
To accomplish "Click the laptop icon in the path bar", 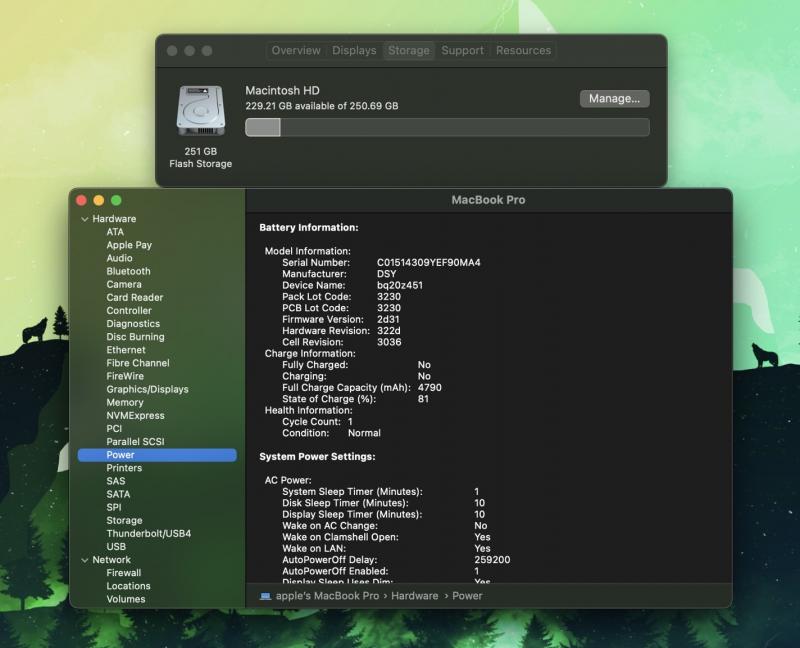I will [265, 596].
